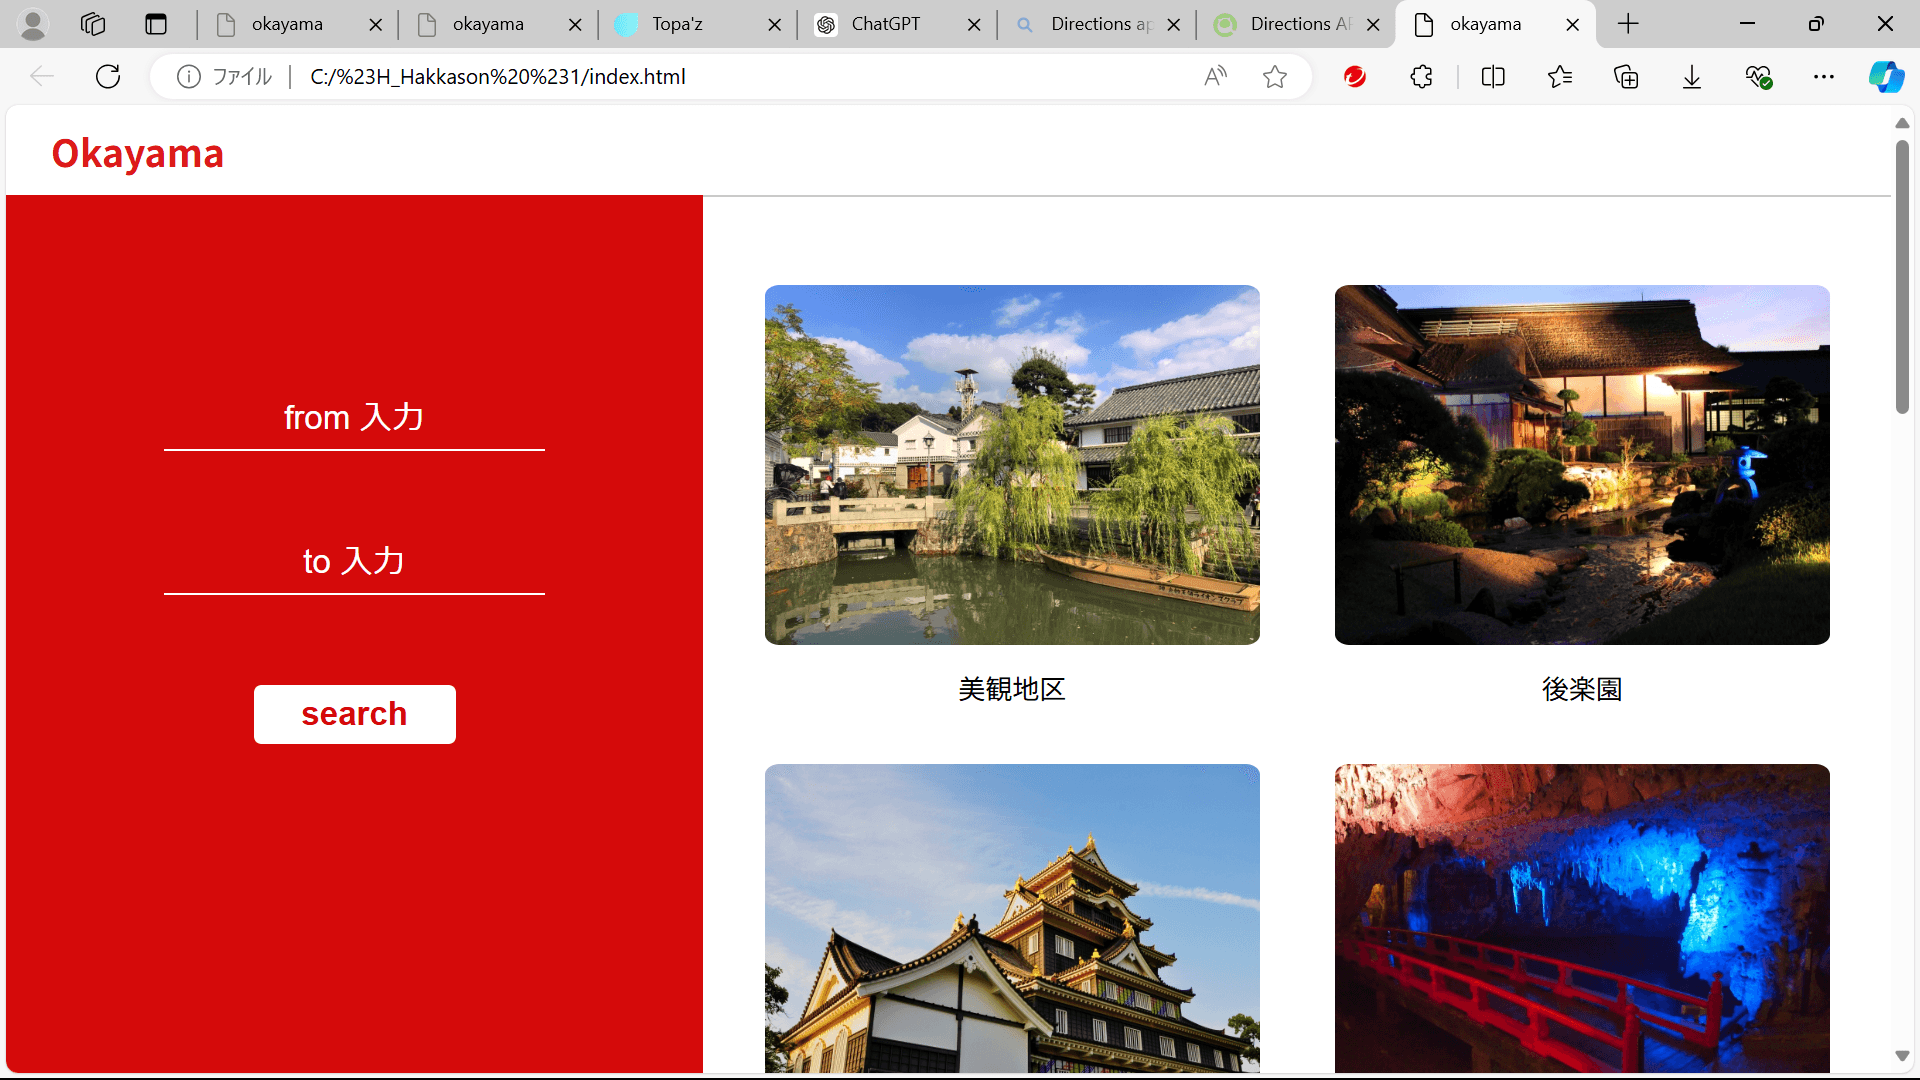
Task: Open a new tab with plus button
Action: pyautogui.click(x=1628, y=24)
